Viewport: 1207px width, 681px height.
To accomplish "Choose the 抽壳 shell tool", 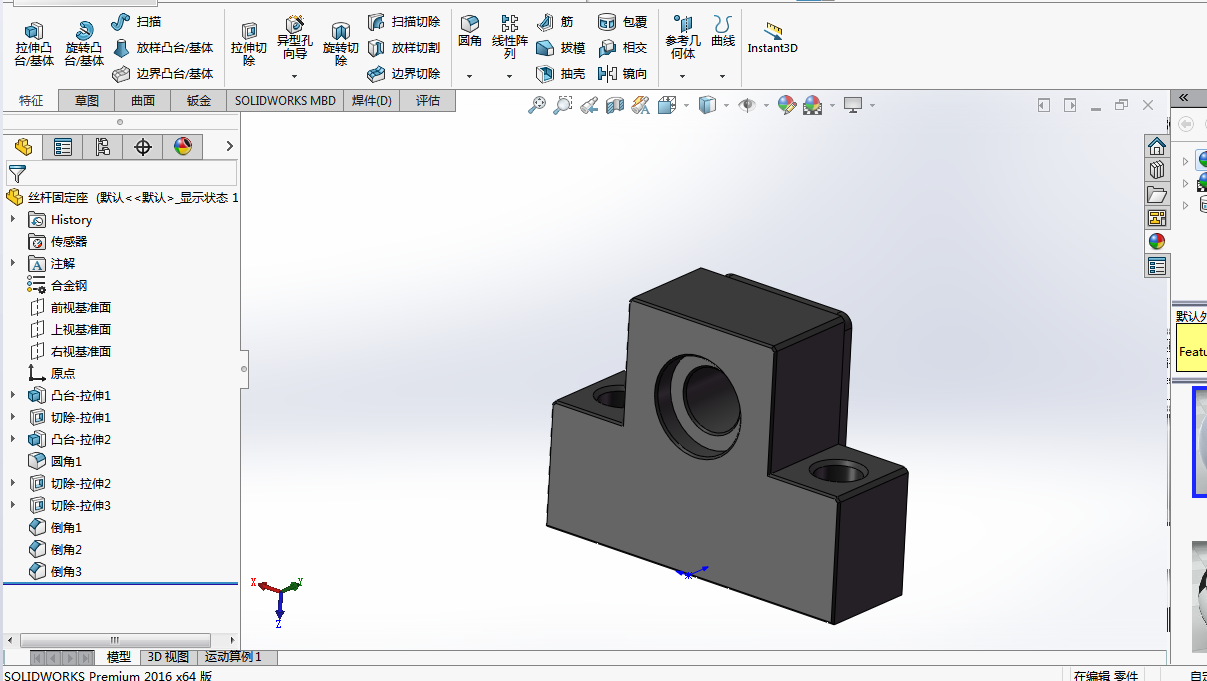I will click(x=560, y=73).
